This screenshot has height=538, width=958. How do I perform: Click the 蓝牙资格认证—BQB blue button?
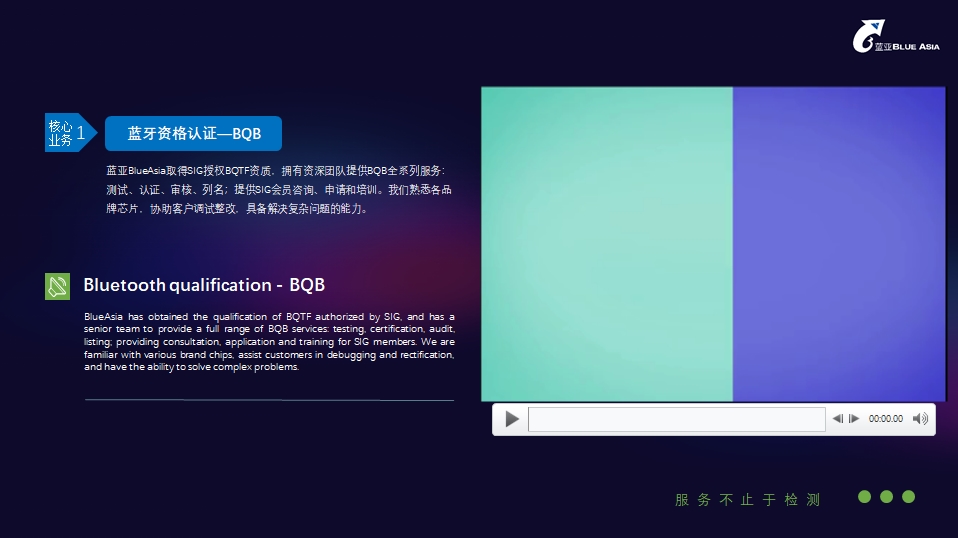tap(193, 133)
